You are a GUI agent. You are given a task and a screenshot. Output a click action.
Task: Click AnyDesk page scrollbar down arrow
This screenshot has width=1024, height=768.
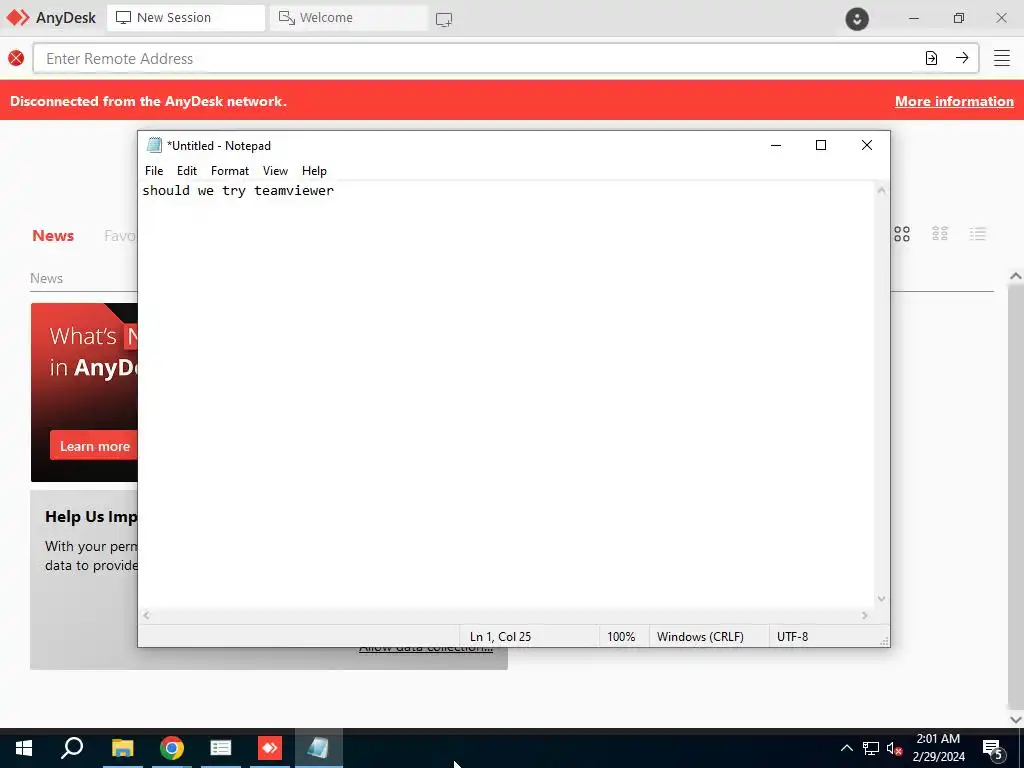click(x=1016, y=720)
